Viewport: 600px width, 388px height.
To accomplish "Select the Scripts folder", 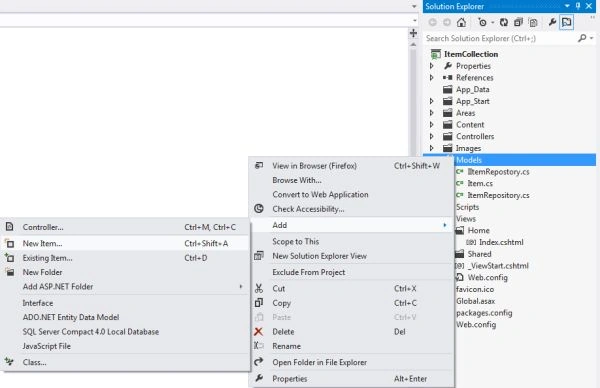I will tap(467, 207).
